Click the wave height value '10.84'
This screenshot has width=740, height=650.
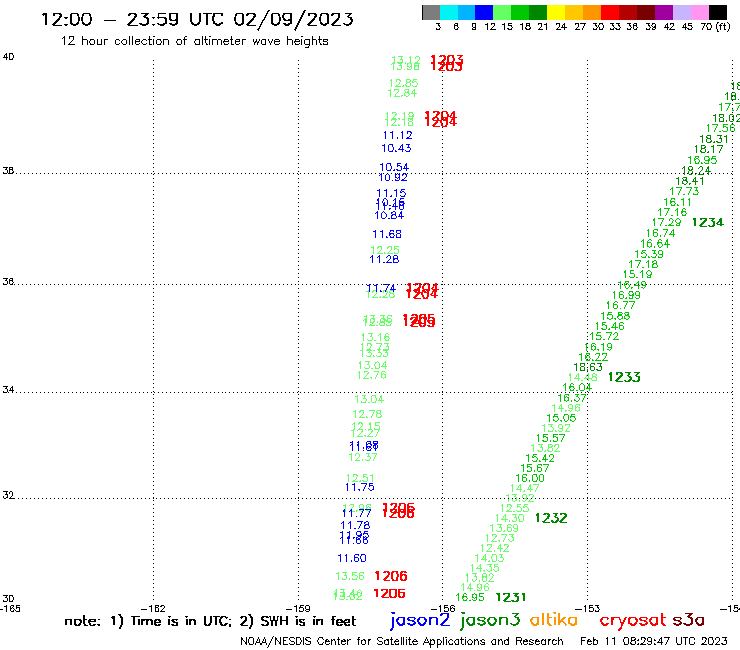pyautogui.click(x=389, y=215)
